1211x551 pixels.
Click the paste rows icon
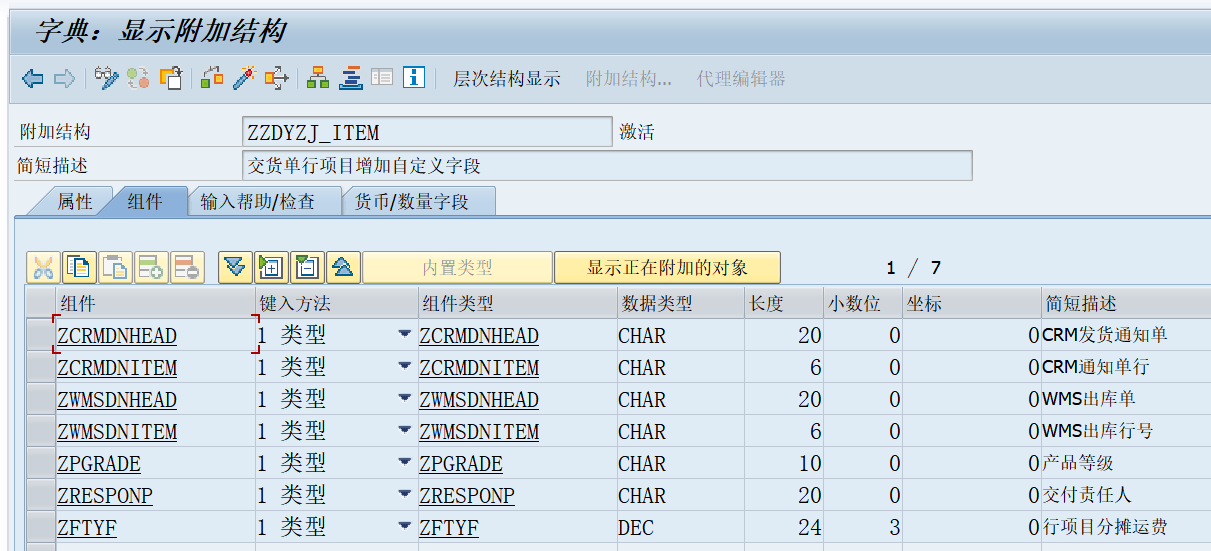[x=115, y=267]
